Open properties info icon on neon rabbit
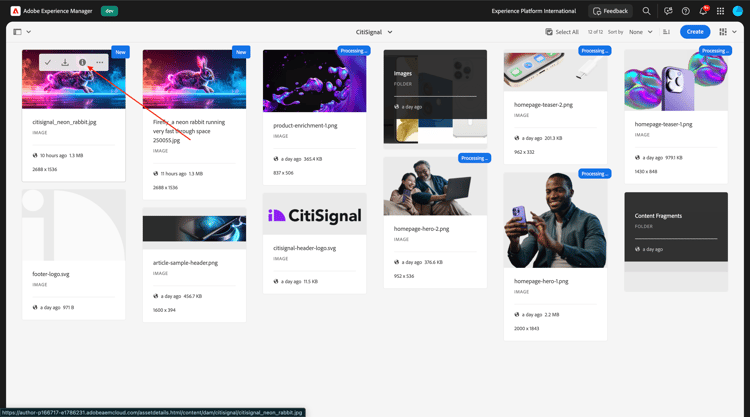 [82, 62]
